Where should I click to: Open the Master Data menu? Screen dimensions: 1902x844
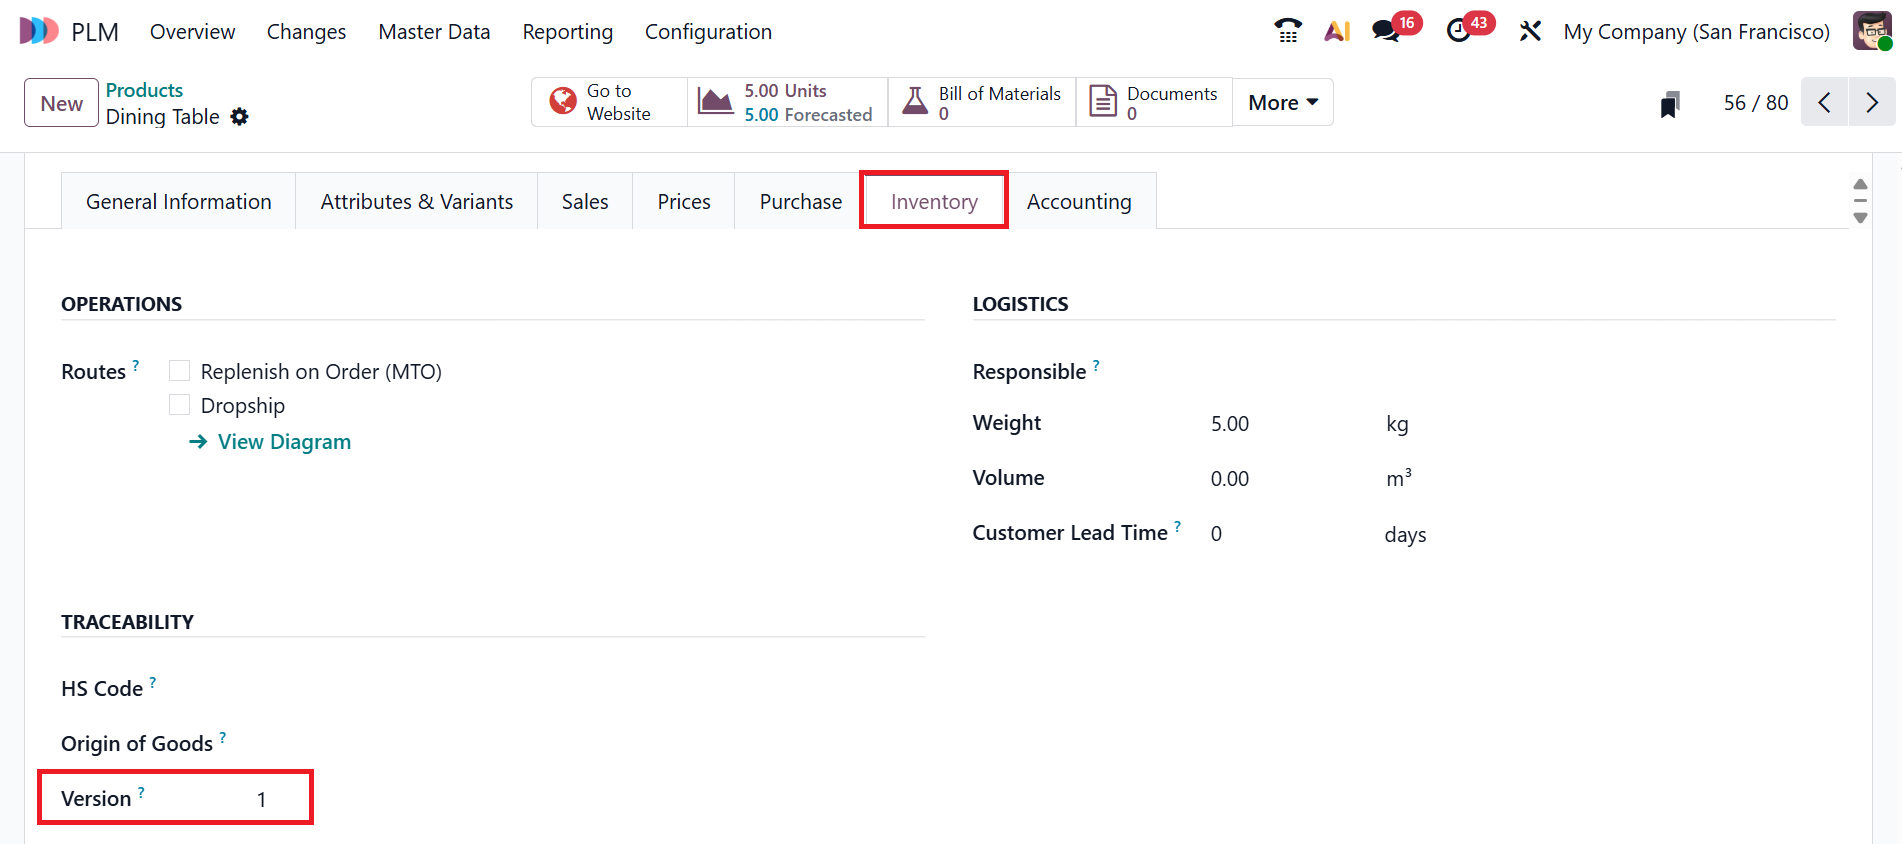(434, 32)
